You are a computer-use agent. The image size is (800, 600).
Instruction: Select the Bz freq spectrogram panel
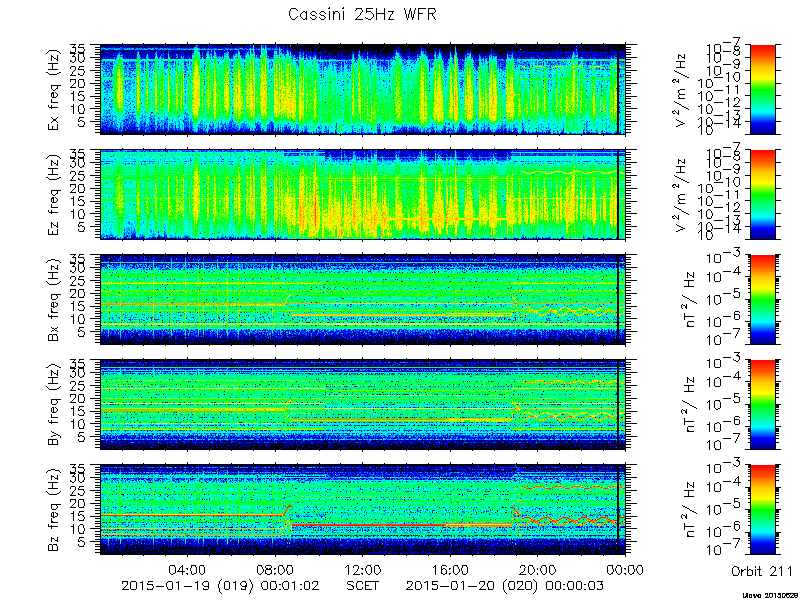pyautogui.click(x=363, y=510)
